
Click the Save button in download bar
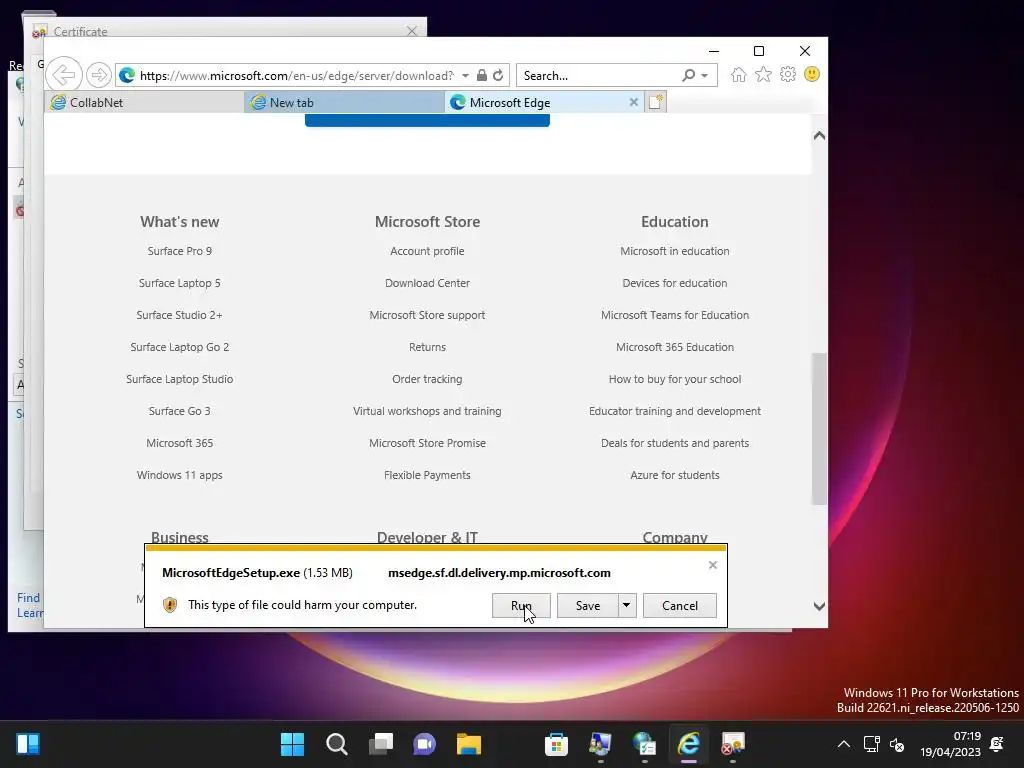pos(588,605)
